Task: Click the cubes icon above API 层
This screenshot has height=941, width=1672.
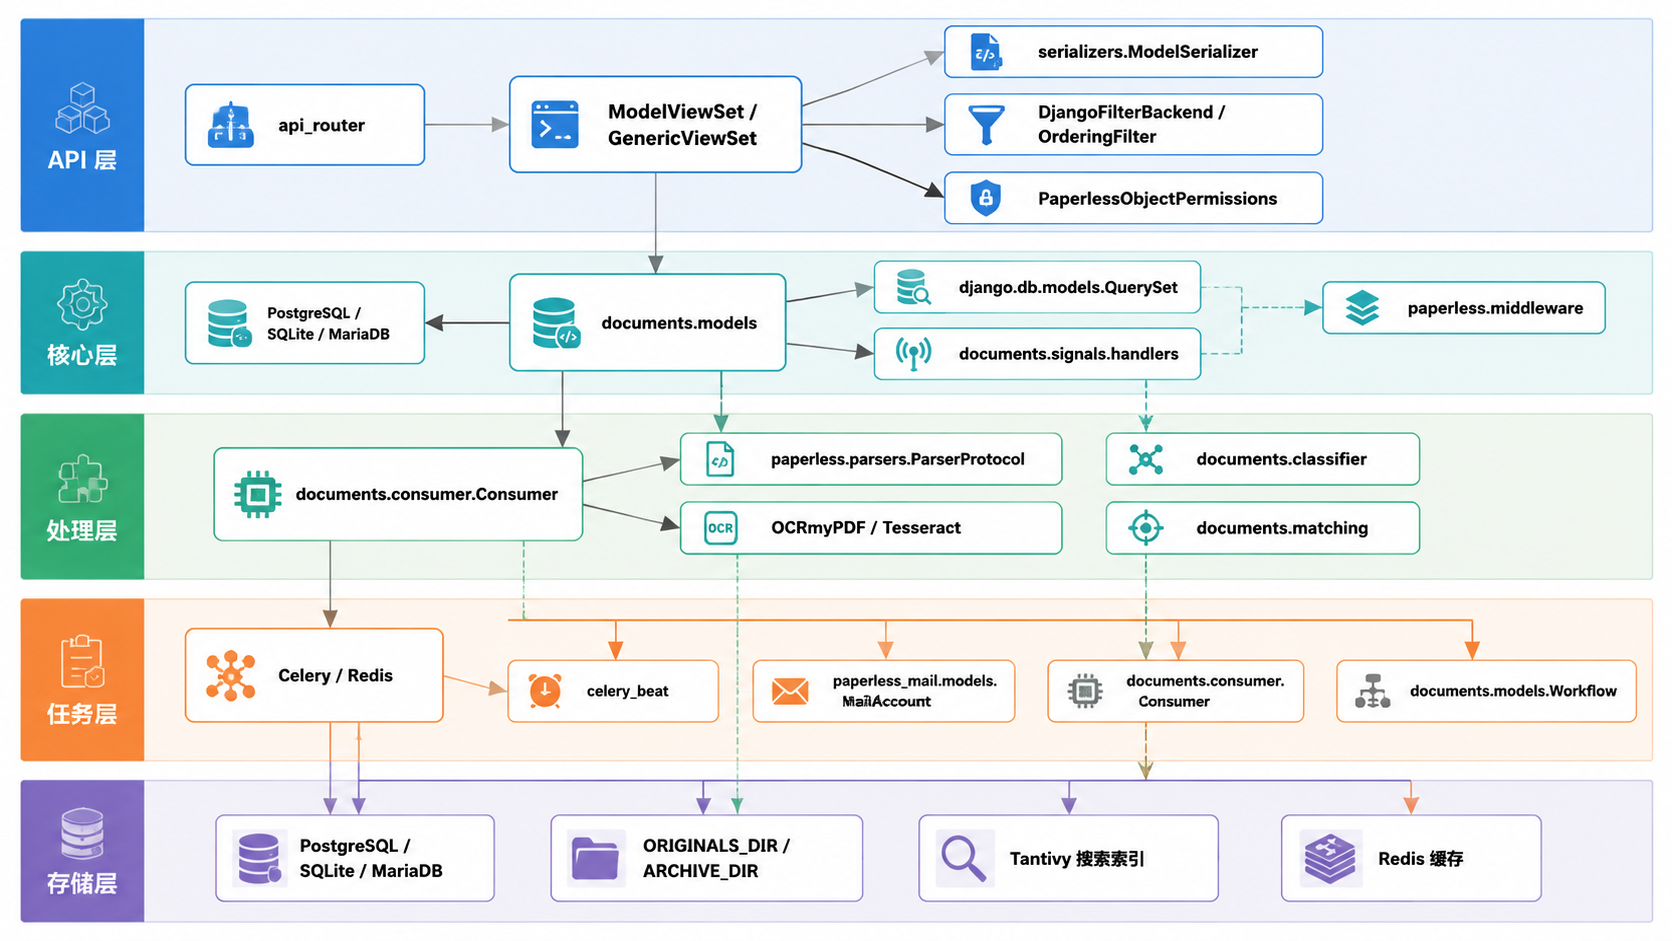Action: click(82, 109)
